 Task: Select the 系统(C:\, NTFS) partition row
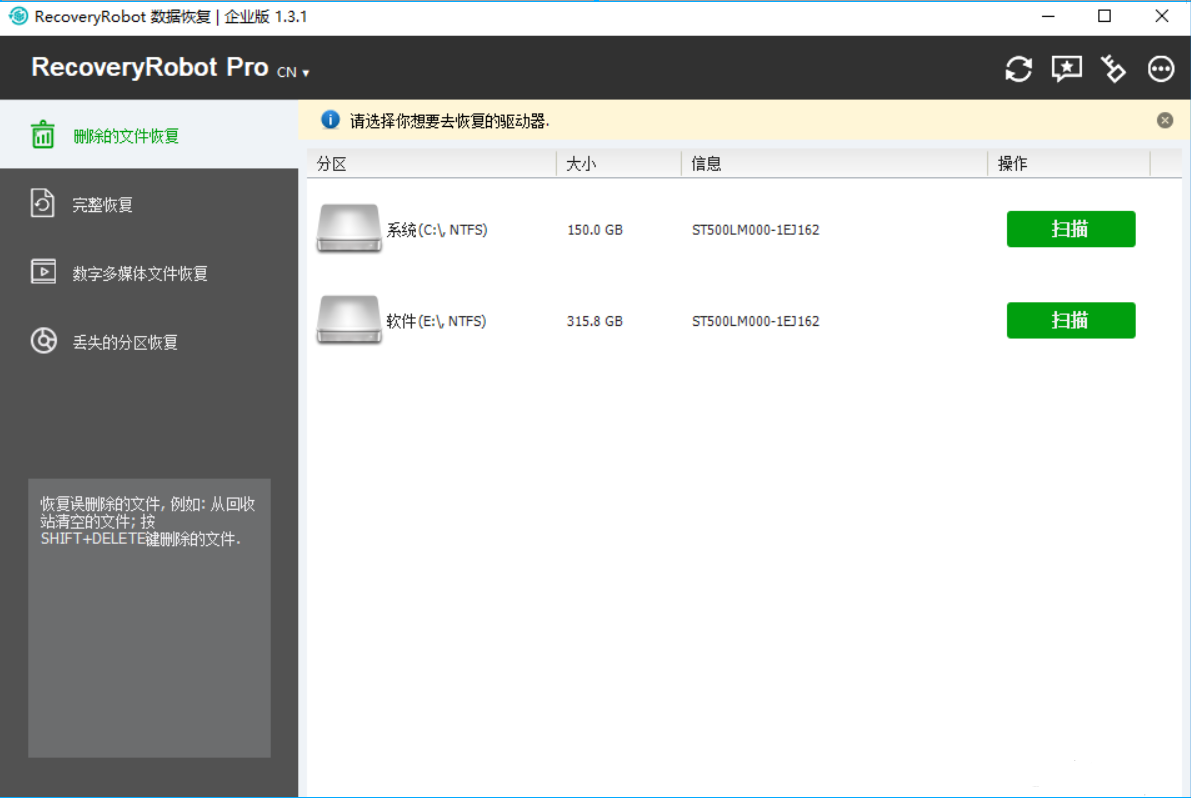(x=744, y=229)
